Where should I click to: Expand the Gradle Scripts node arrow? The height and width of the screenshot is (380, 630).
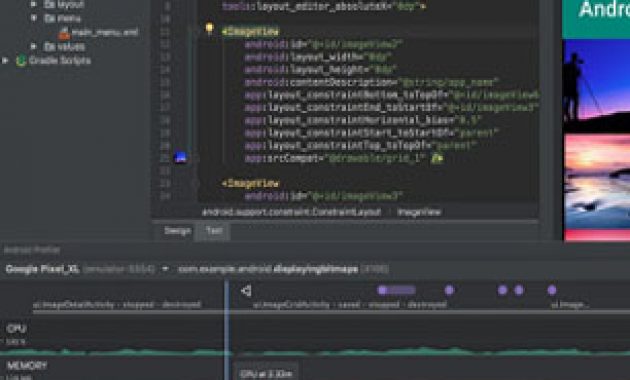tap(5, 61)
